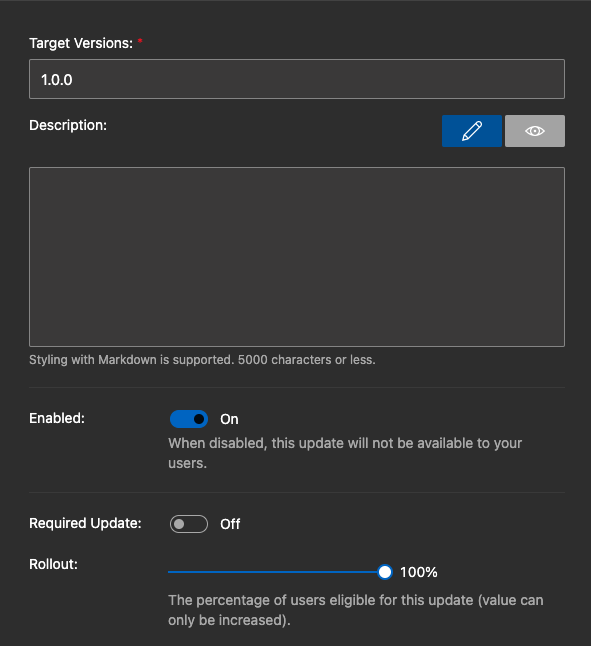Preview description with the eye icon

pos(535,131)
